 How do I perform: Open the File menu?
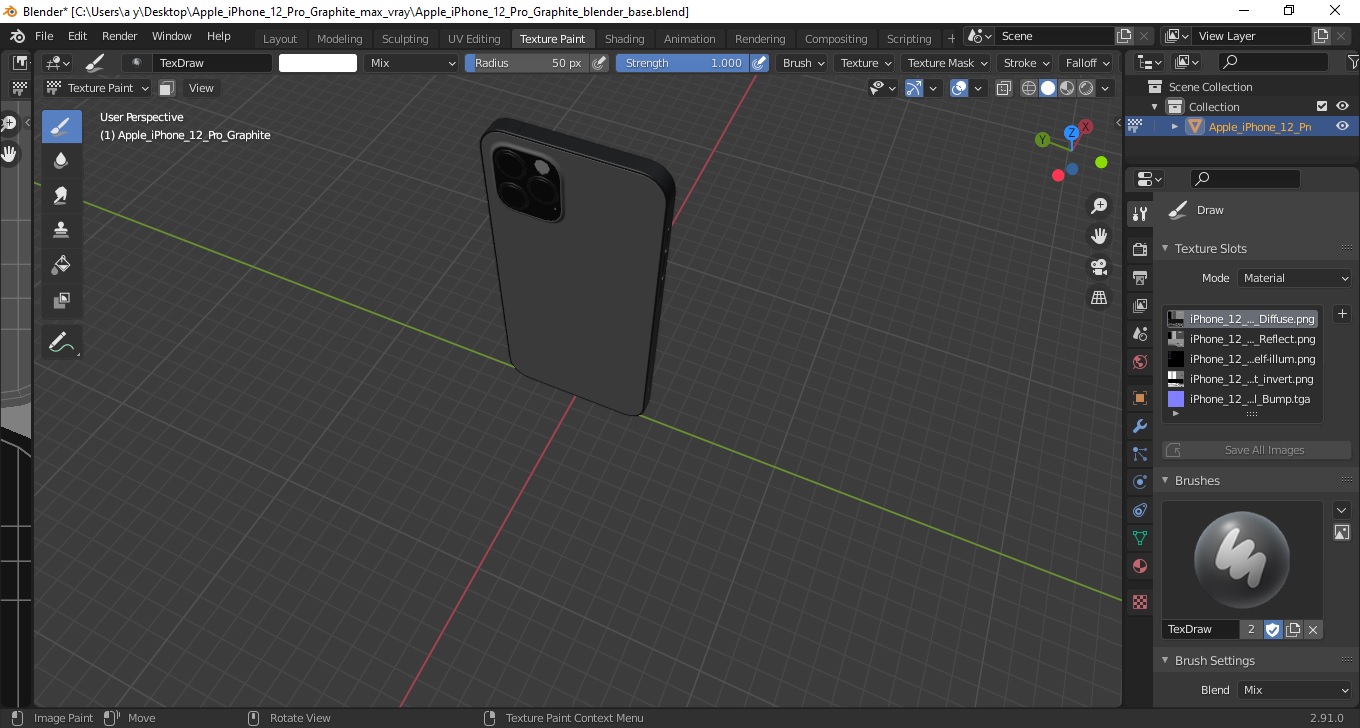coord(44,36)
